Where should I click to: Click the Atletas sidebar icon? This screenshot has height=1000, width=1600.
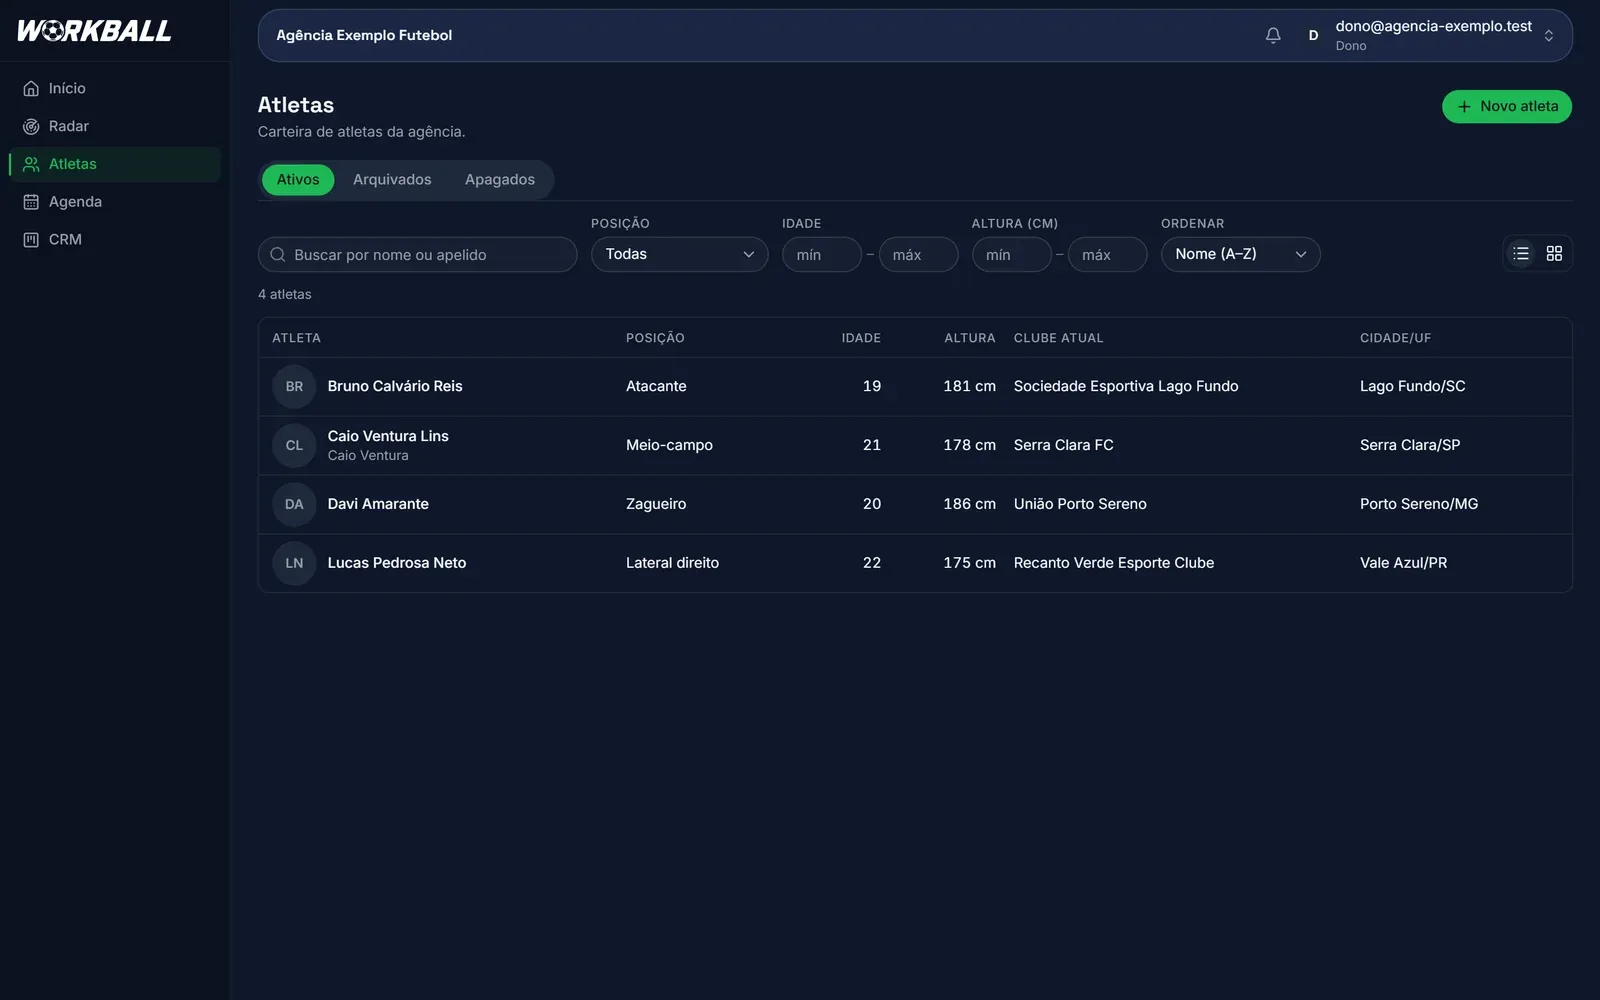tap(31, 165)
